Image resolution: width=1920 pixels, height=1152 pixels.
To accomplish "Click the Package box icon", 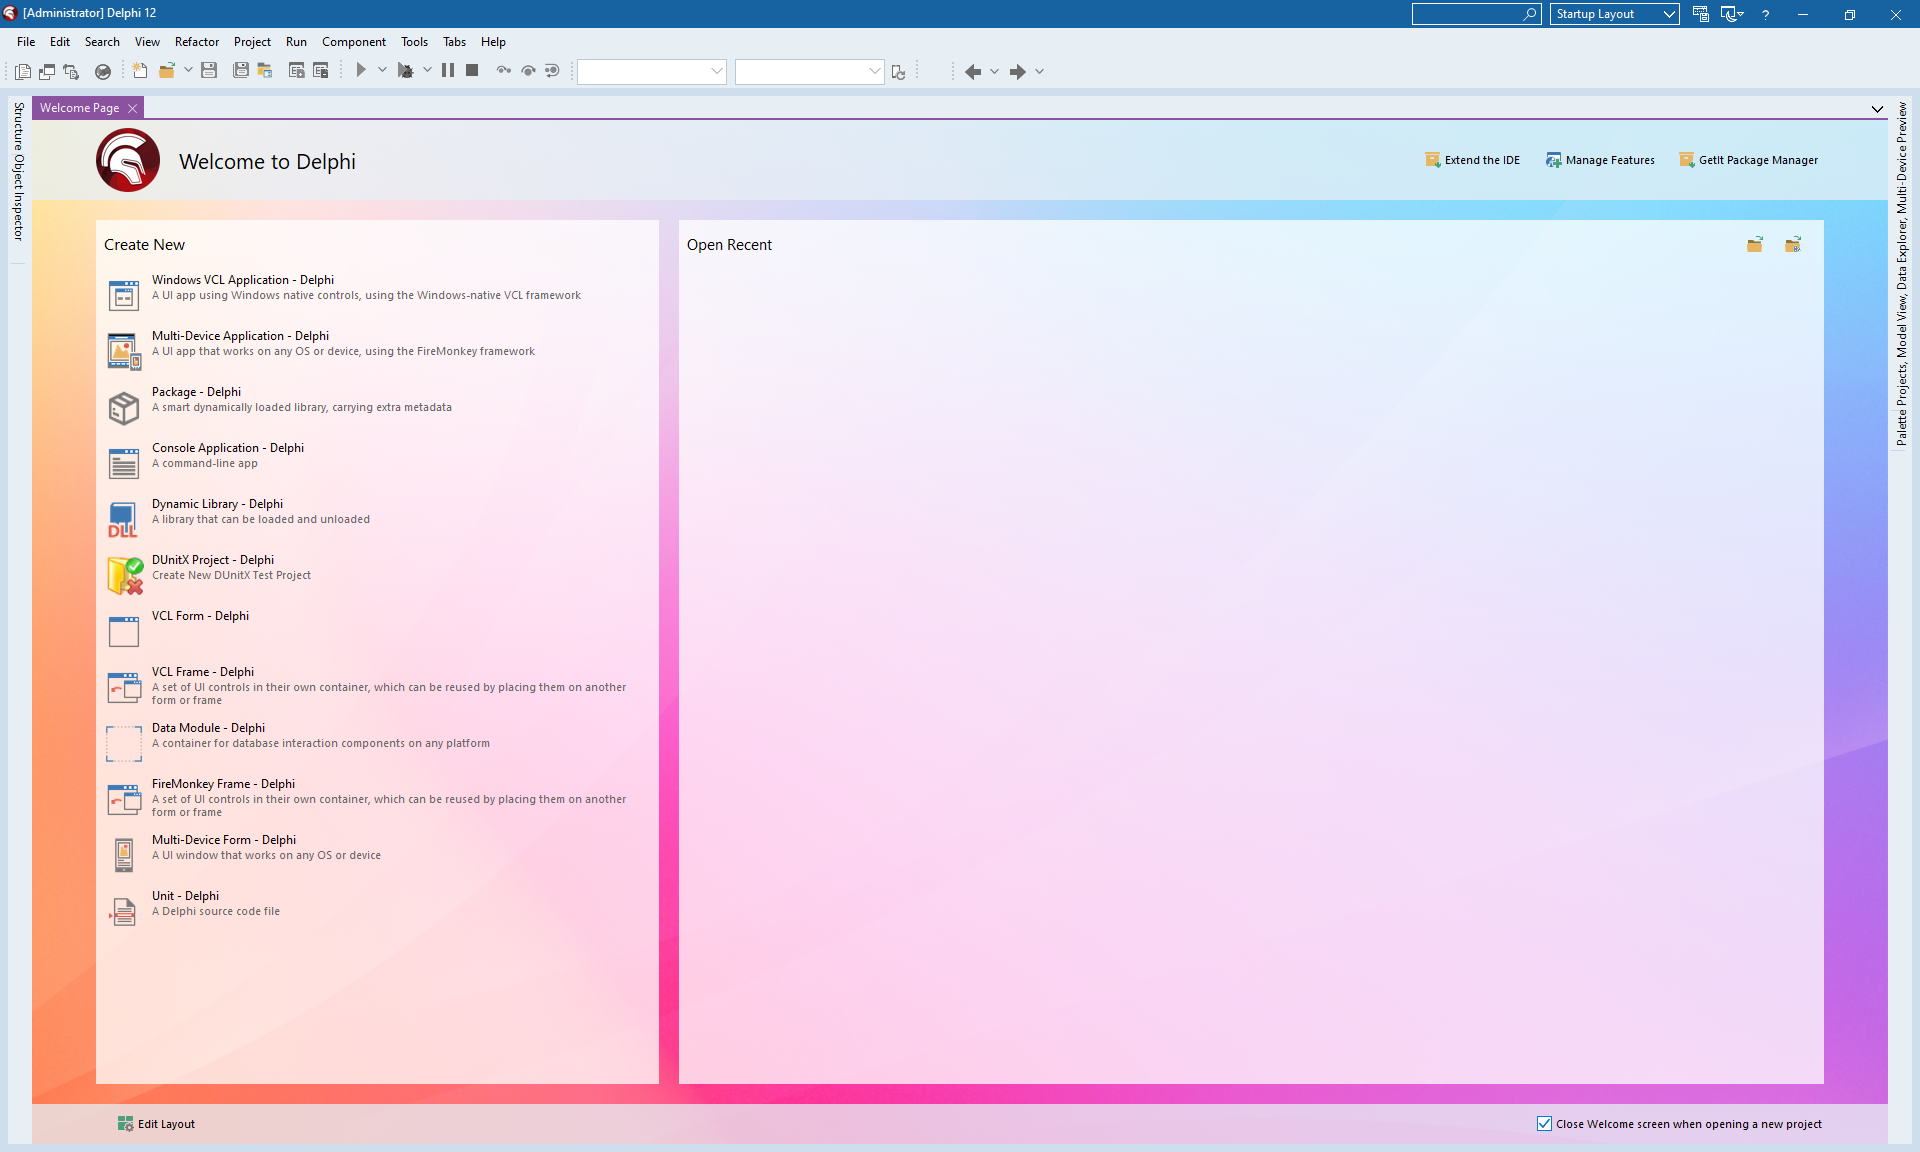I will click(x=124, y=408).
